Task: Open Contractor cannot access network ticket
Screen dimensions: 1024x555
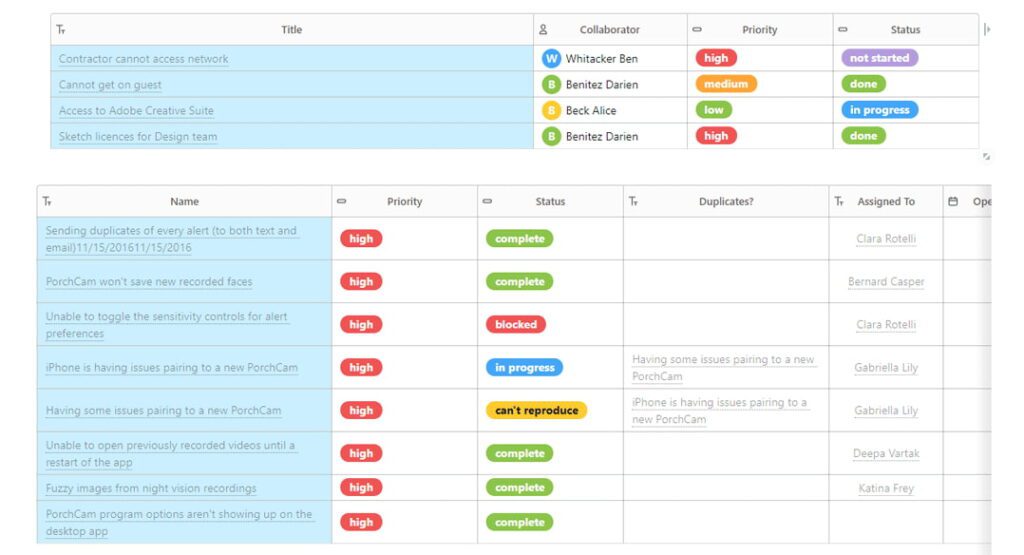Action: (144, 59)
